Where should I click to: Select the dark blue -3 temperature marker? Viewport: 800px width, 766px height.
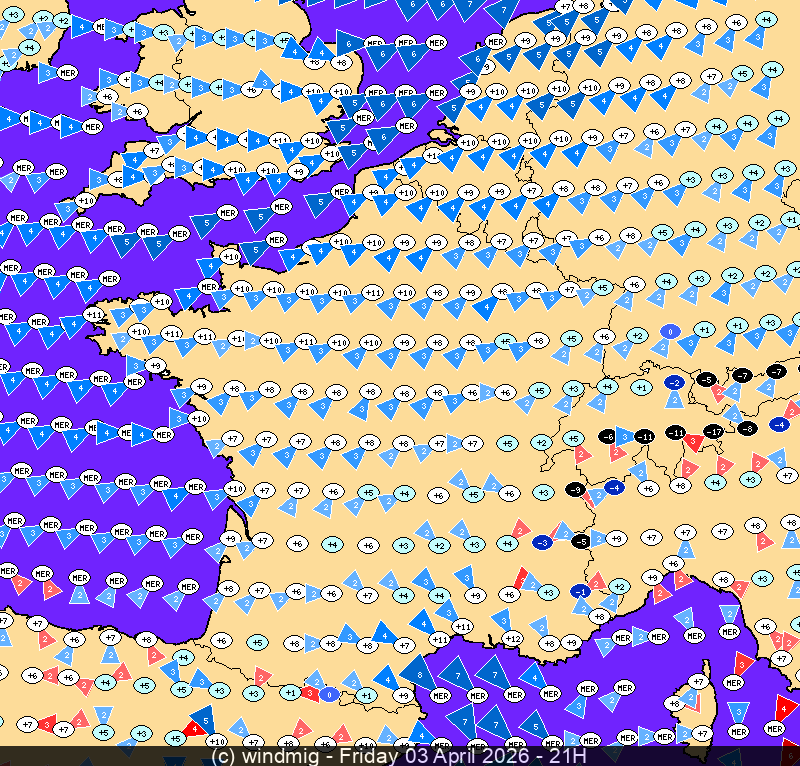click(543, 541)
